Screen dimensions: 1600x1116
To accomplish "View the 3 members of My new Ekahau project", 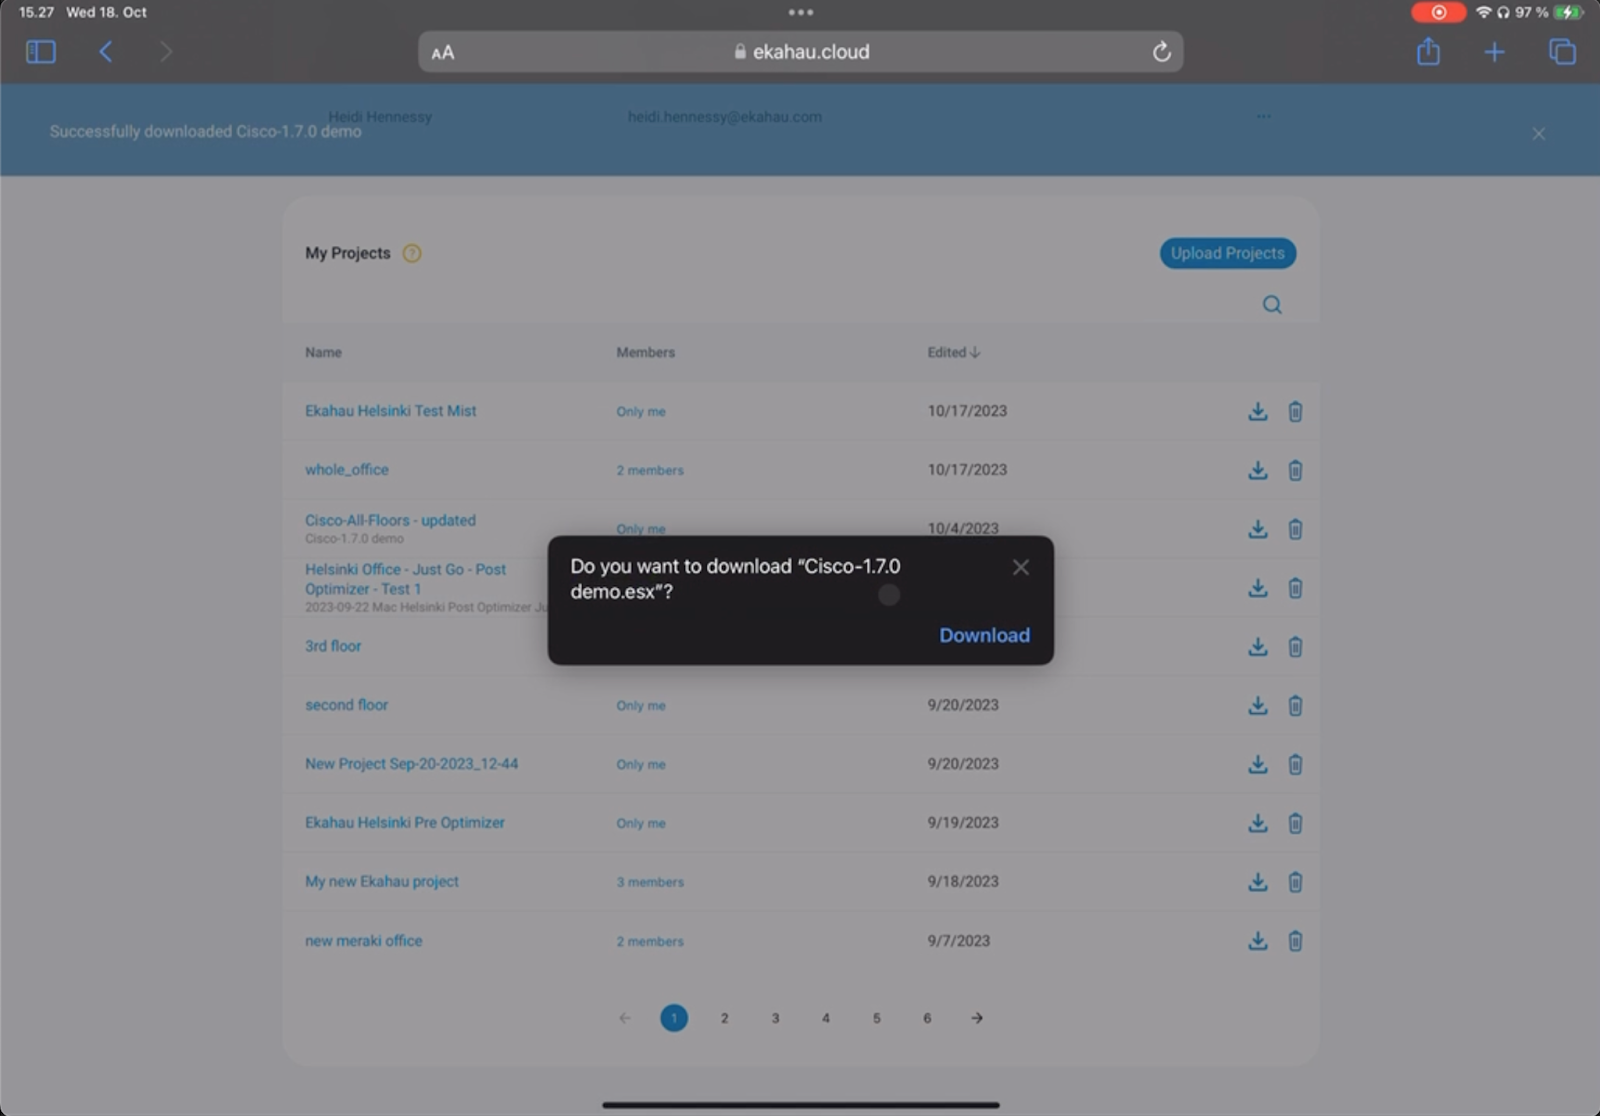I will [650, 883].
